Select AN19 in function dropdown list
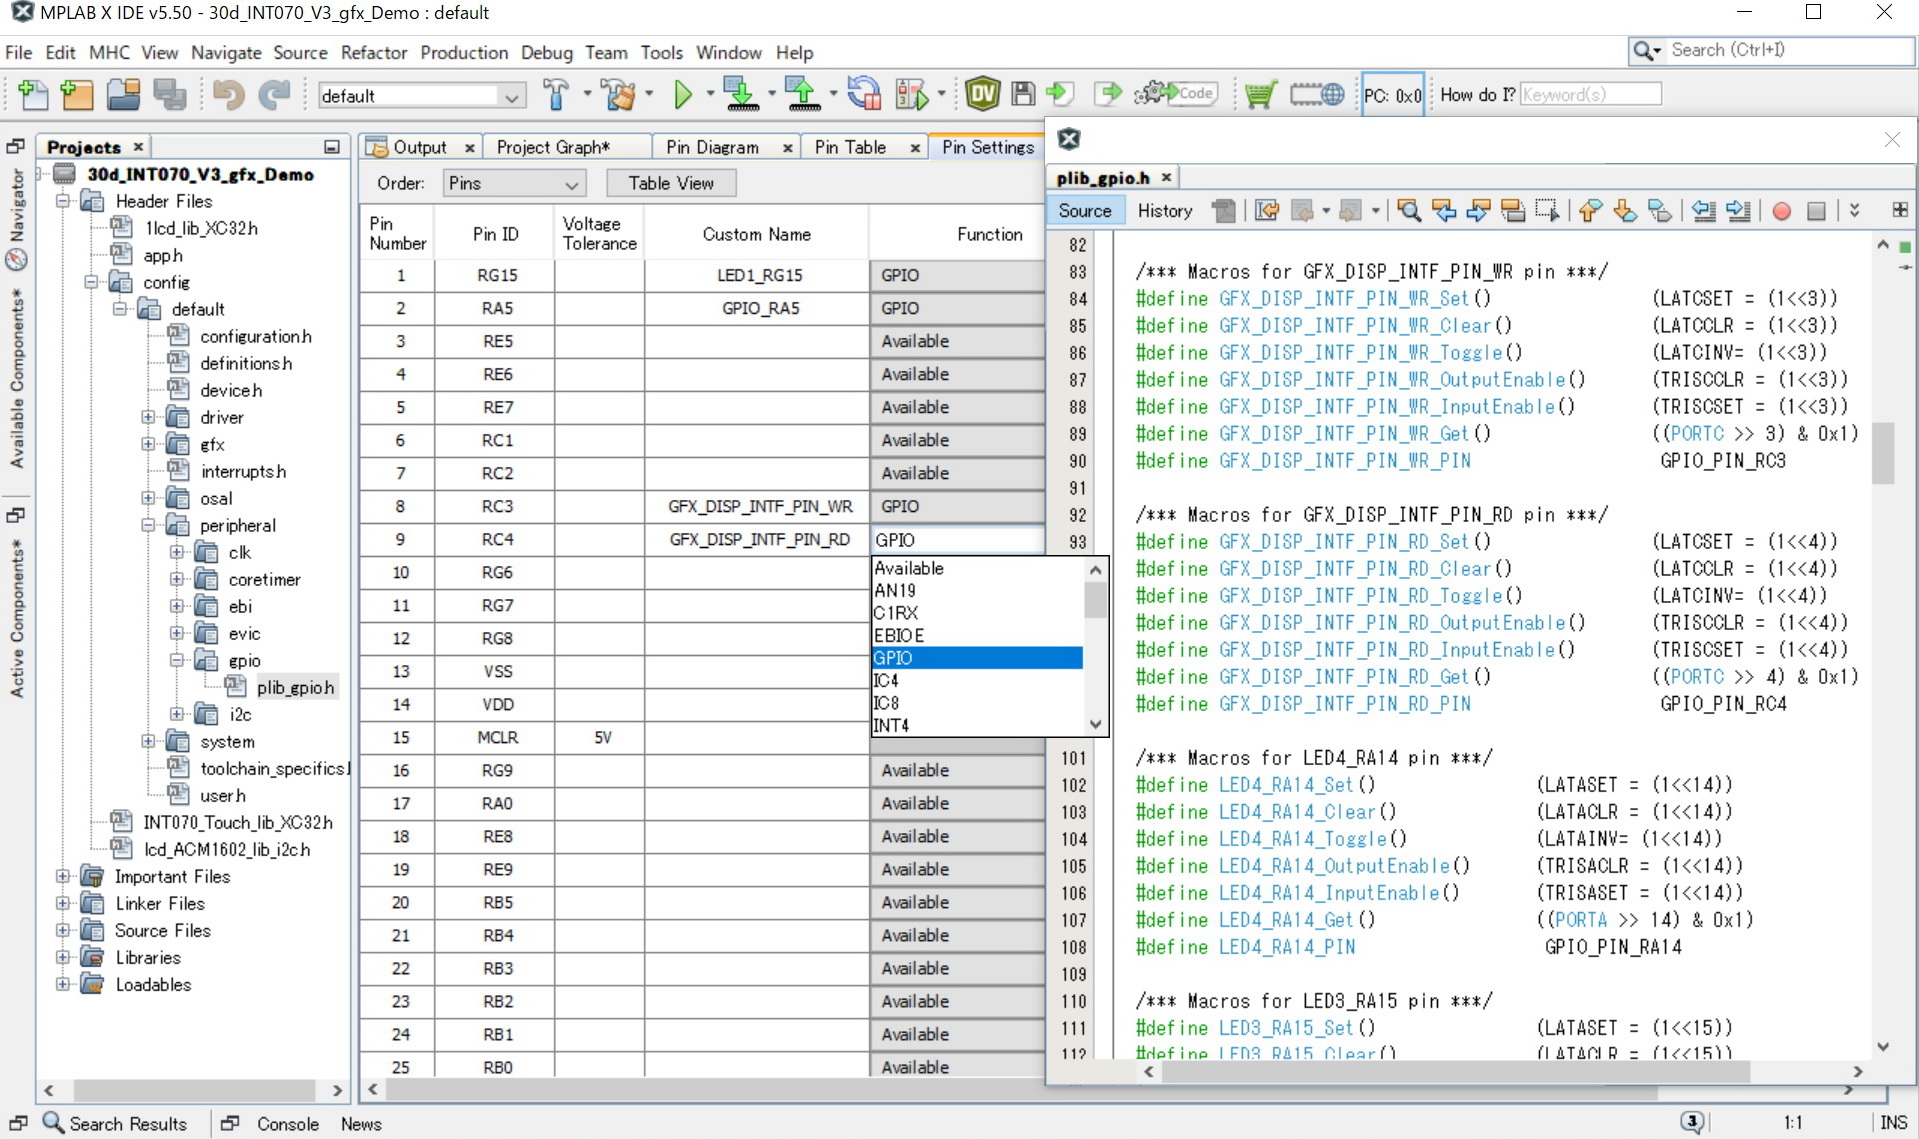 tap(977, 590)
